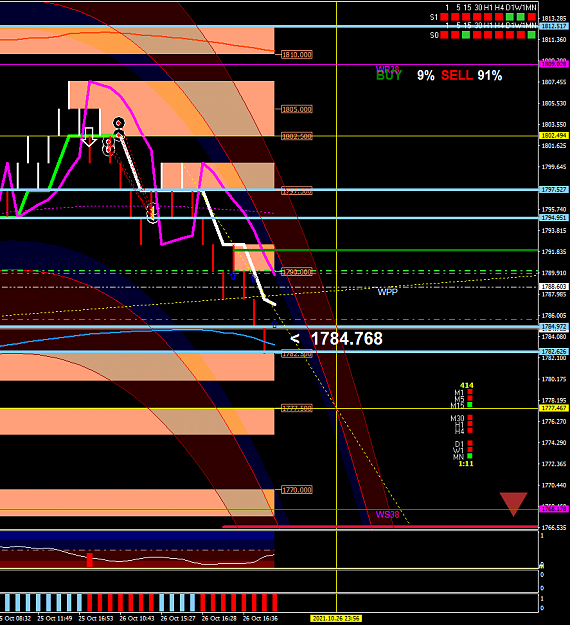570x625 pixels.
Task: Click the blue 1794.951 price axis tag
Action: coord(554,218)
